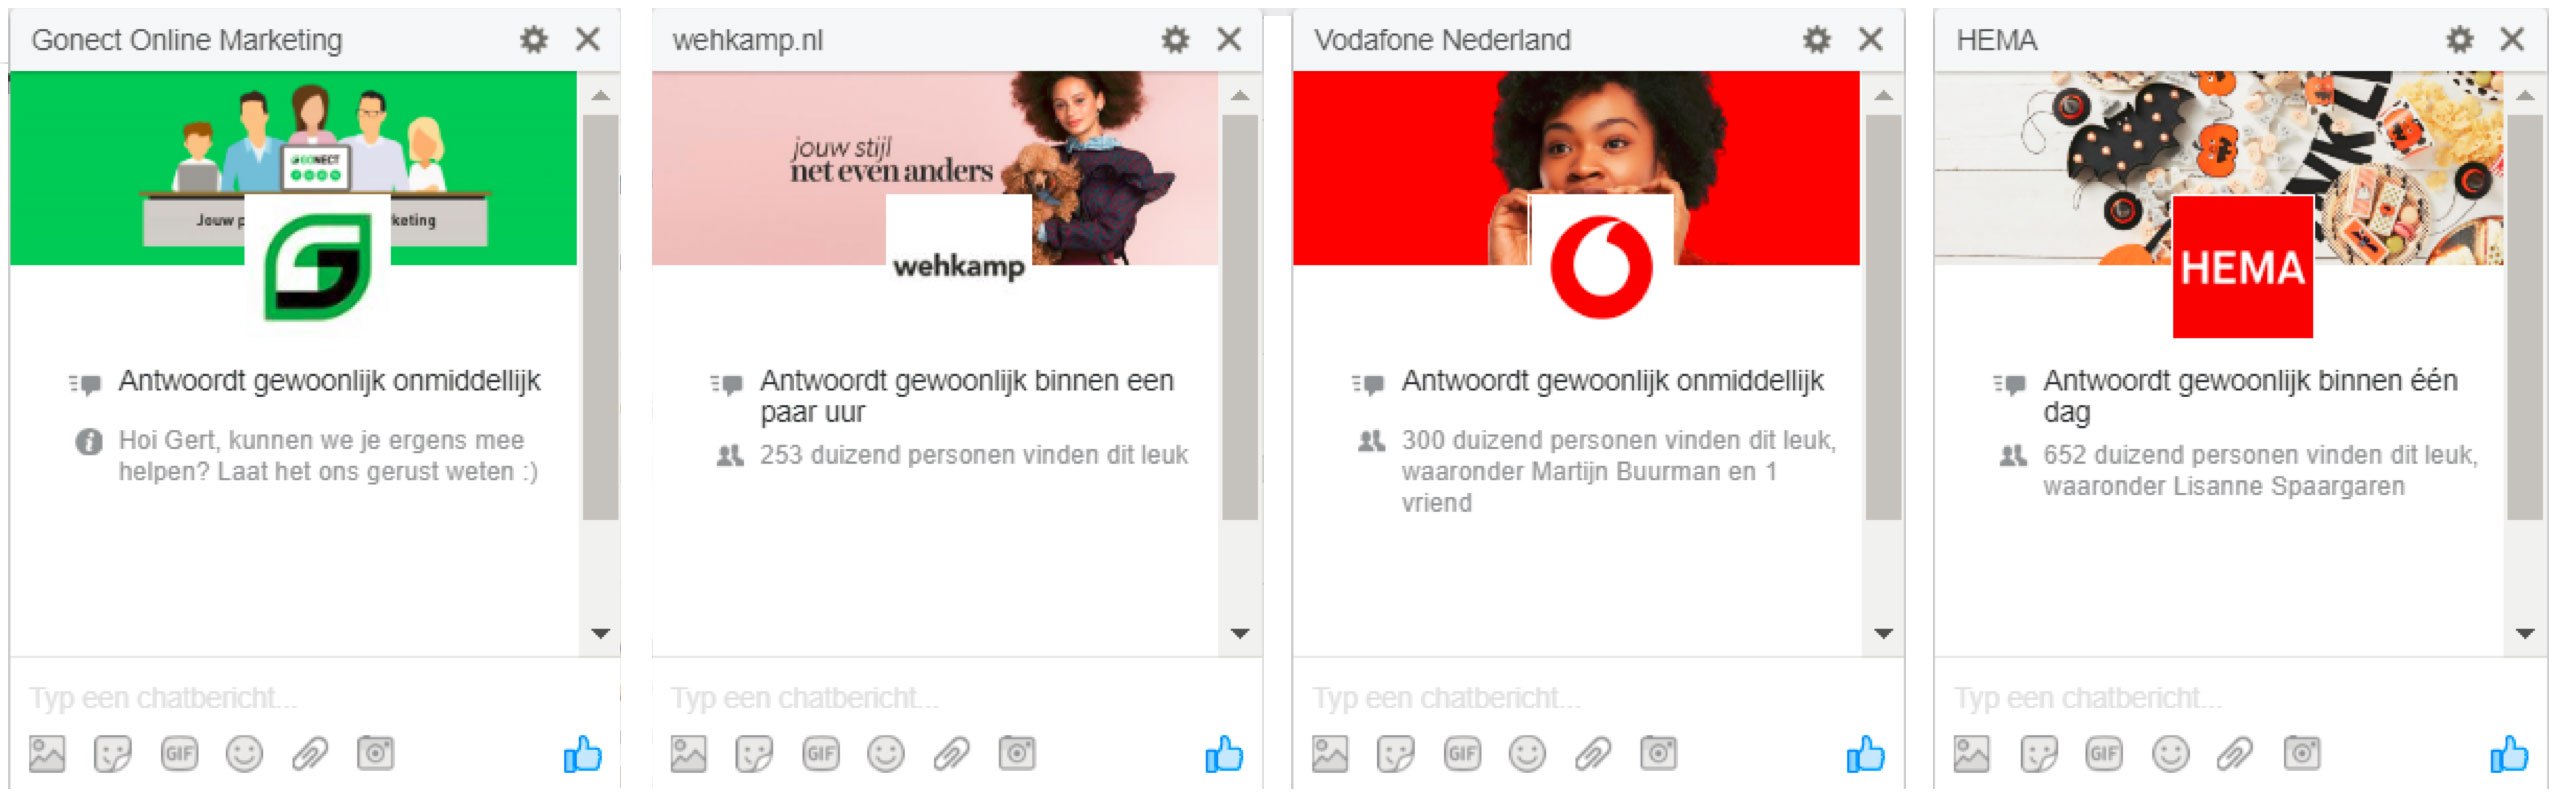Send thumbs-up like in Gonect chat

[583, 754]
